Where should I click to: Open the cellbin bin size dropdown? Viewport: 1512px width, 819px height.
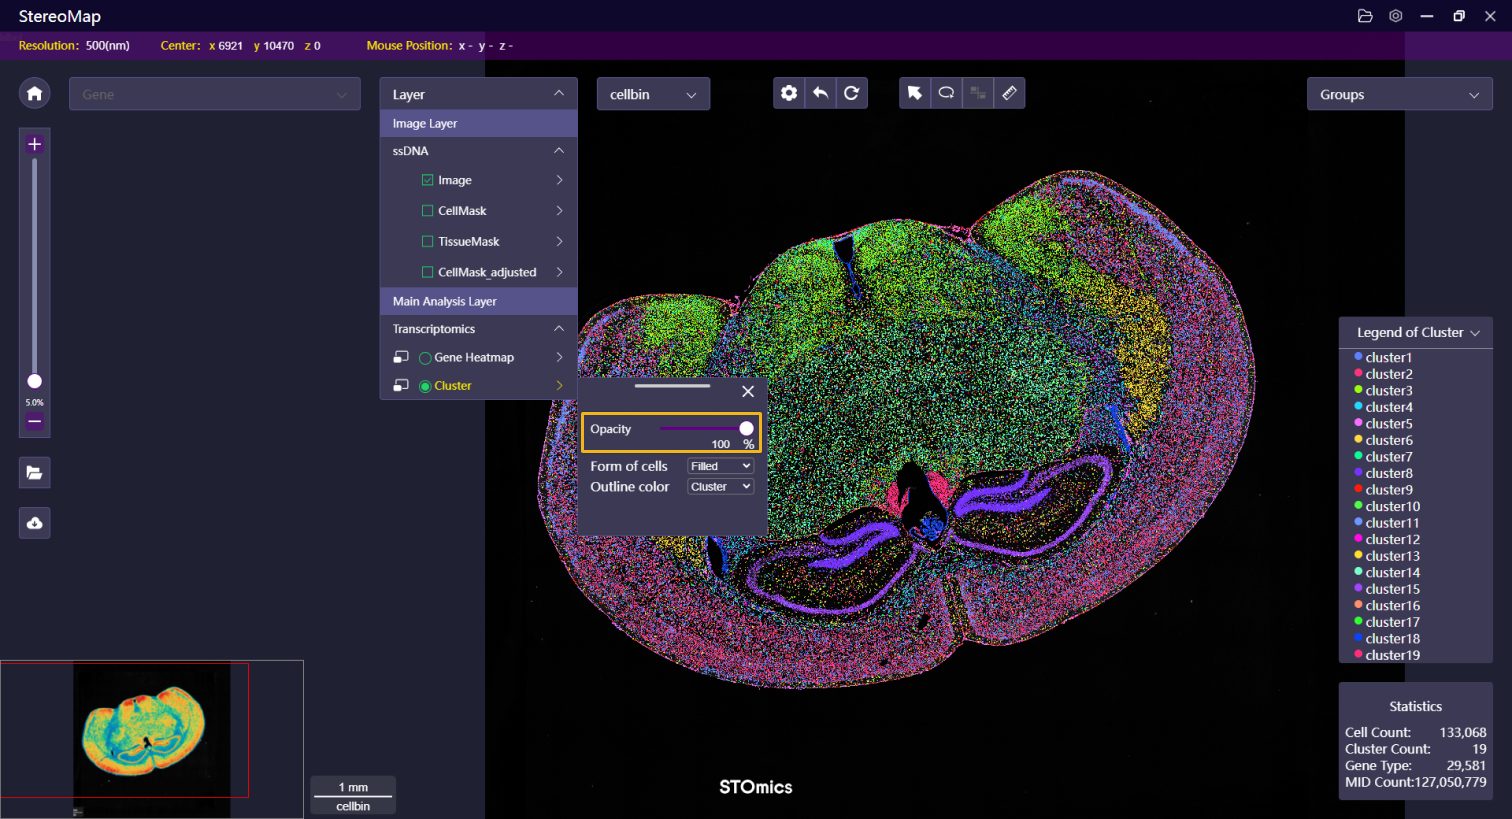tap(653, 94)
